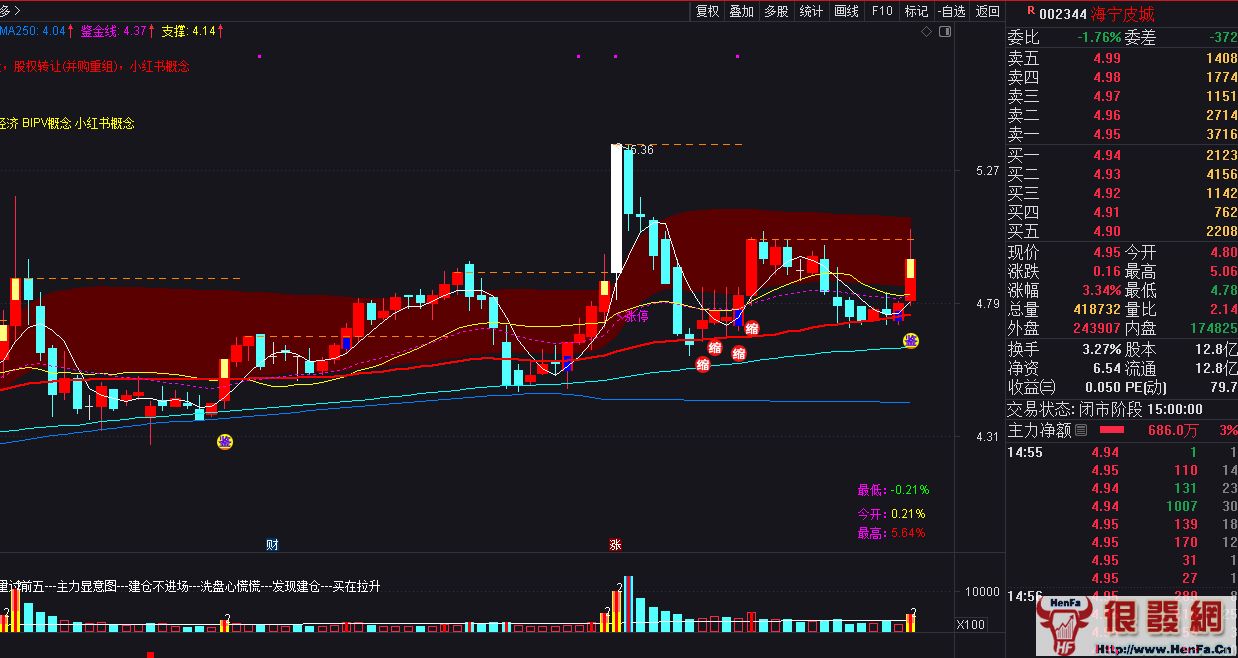1238x658 pixels.
Task: Click the diamond icon above the chart
Action: pos(928,32)
